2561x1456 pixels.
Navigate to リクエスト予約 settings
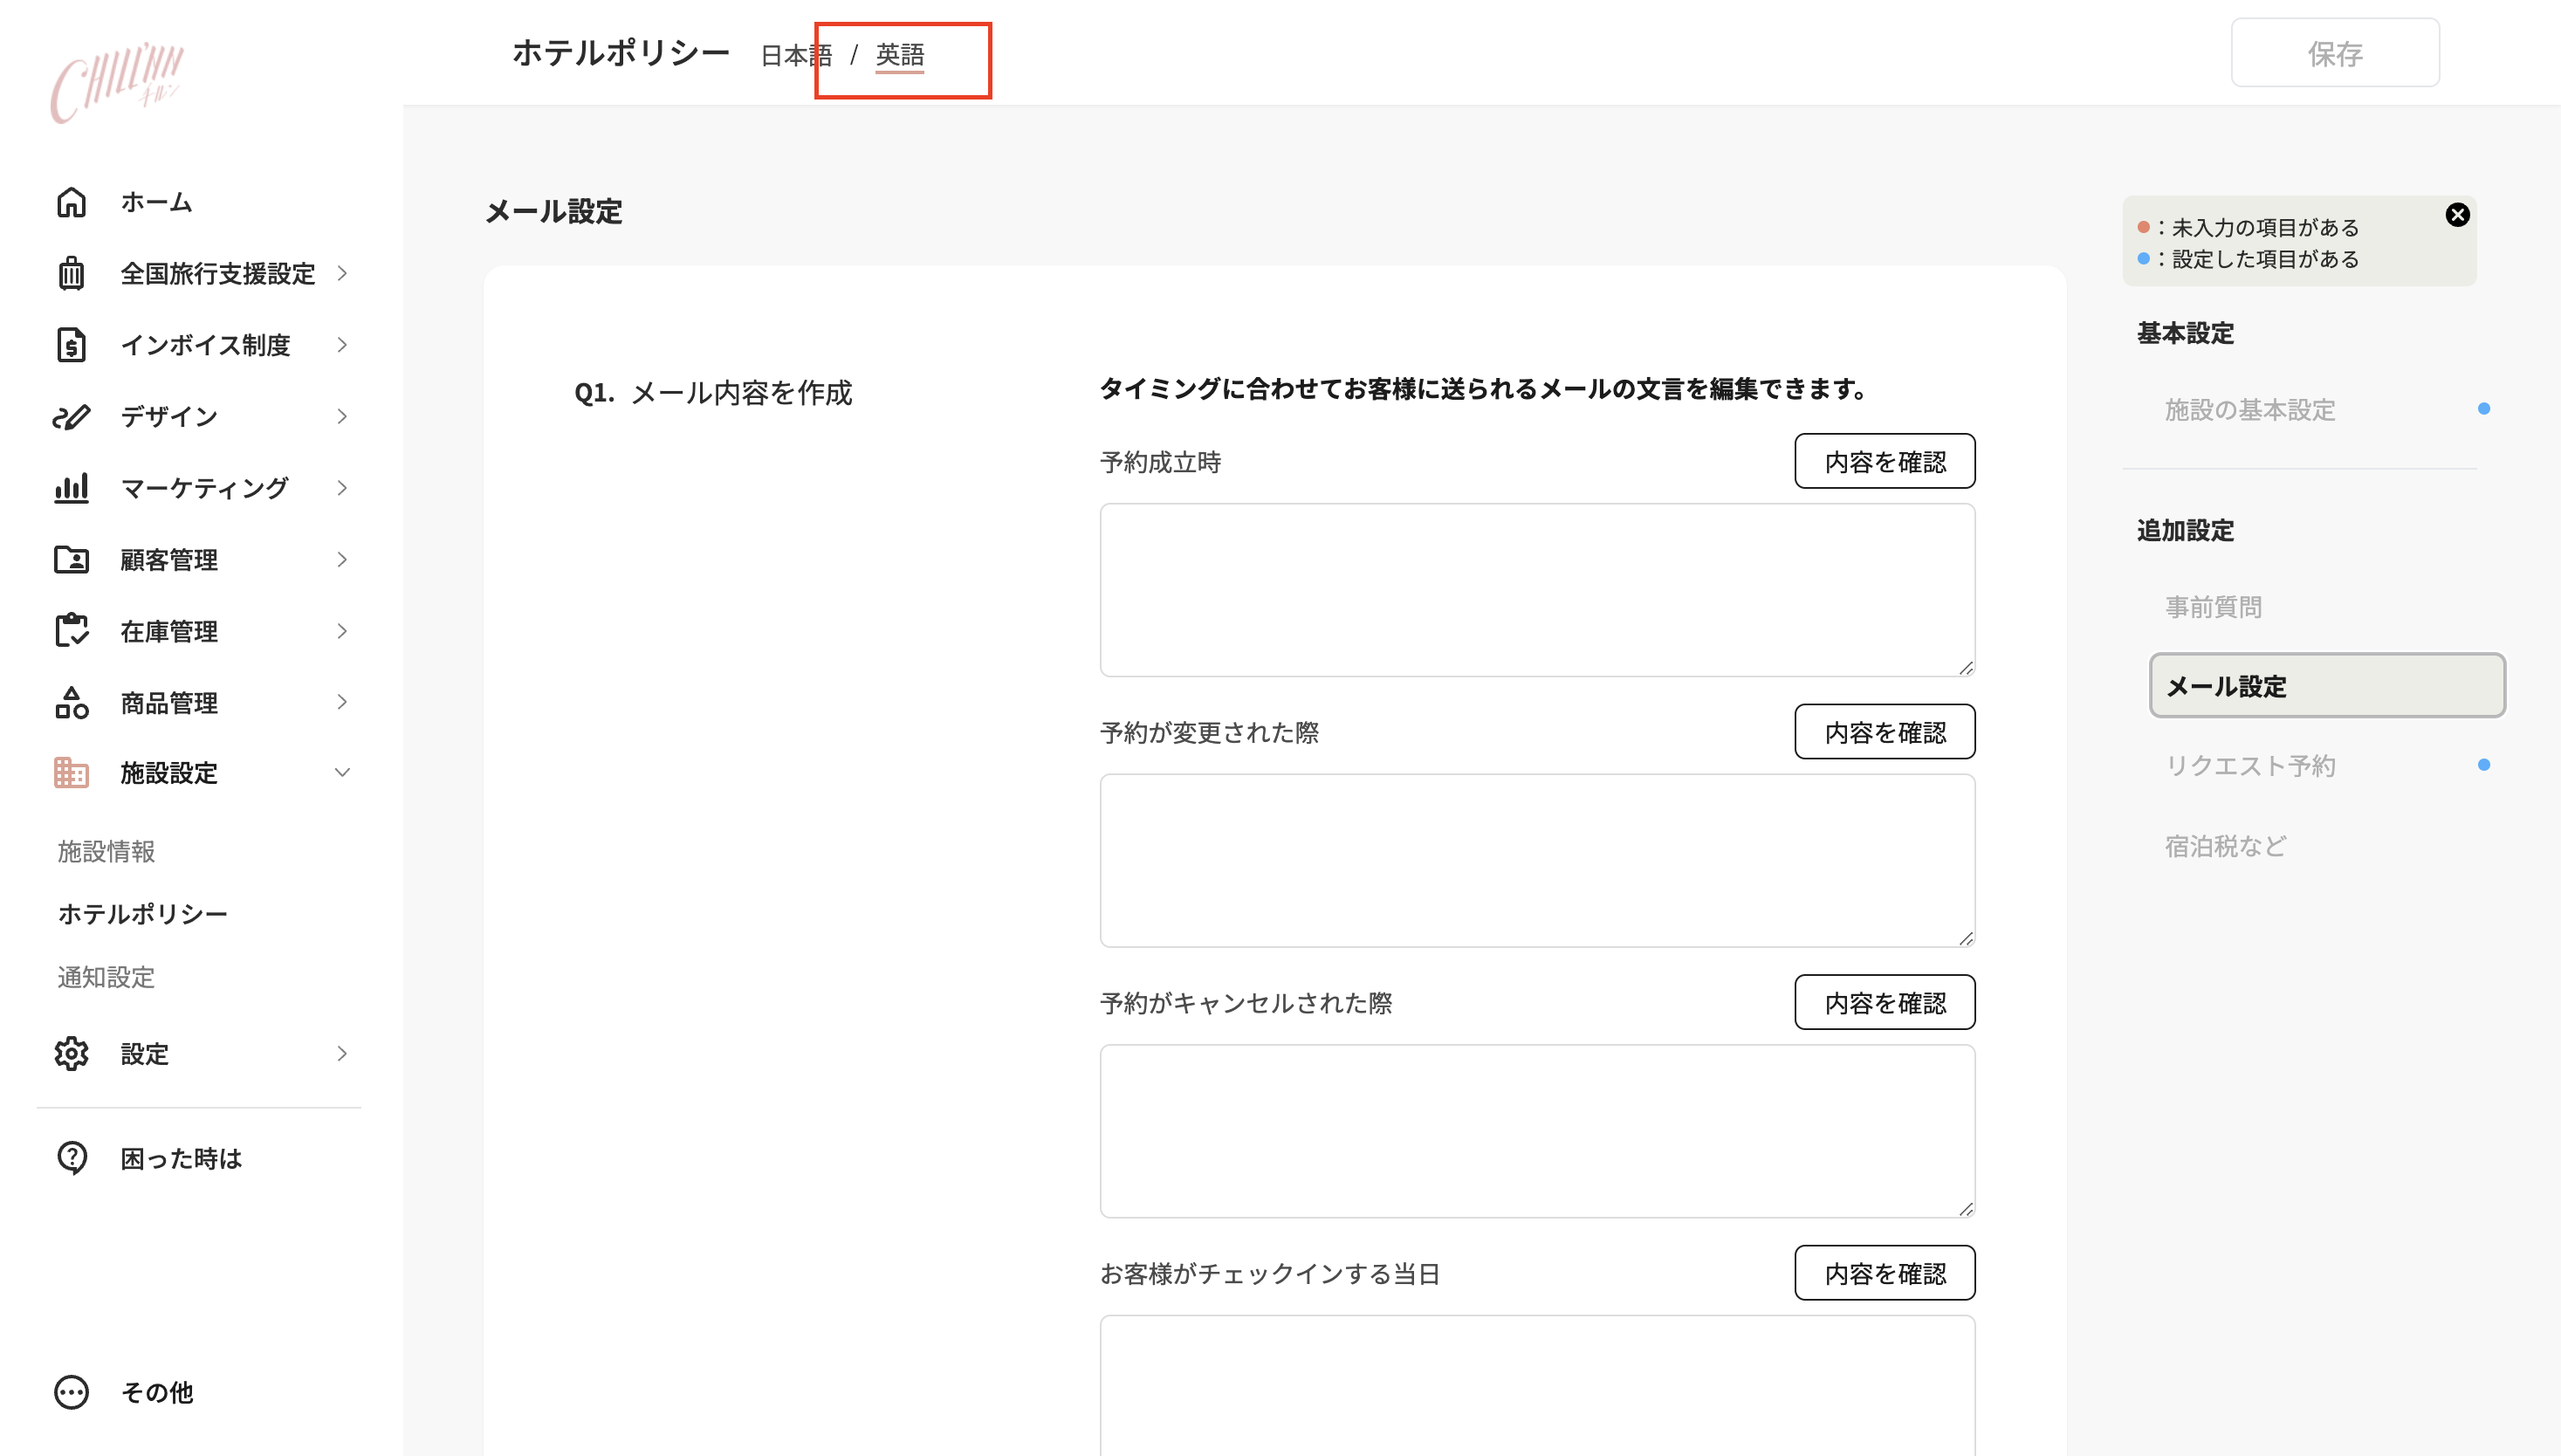[x=2251, y=765]
